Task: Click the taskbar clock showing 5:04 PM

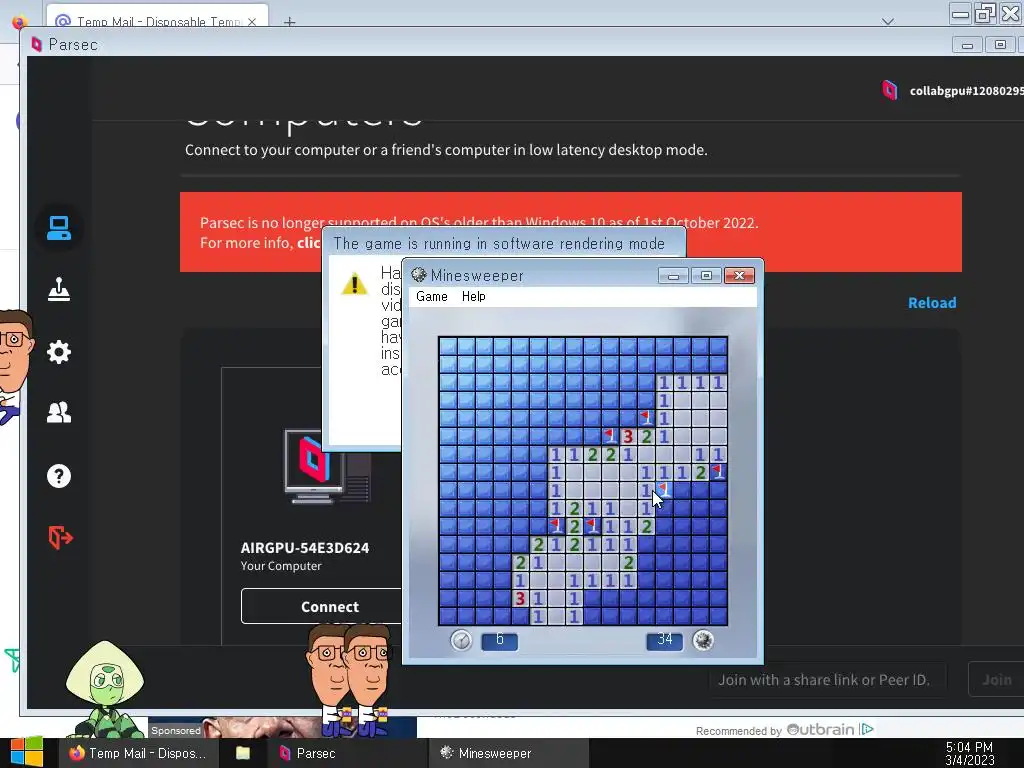Action: point(969,753)
